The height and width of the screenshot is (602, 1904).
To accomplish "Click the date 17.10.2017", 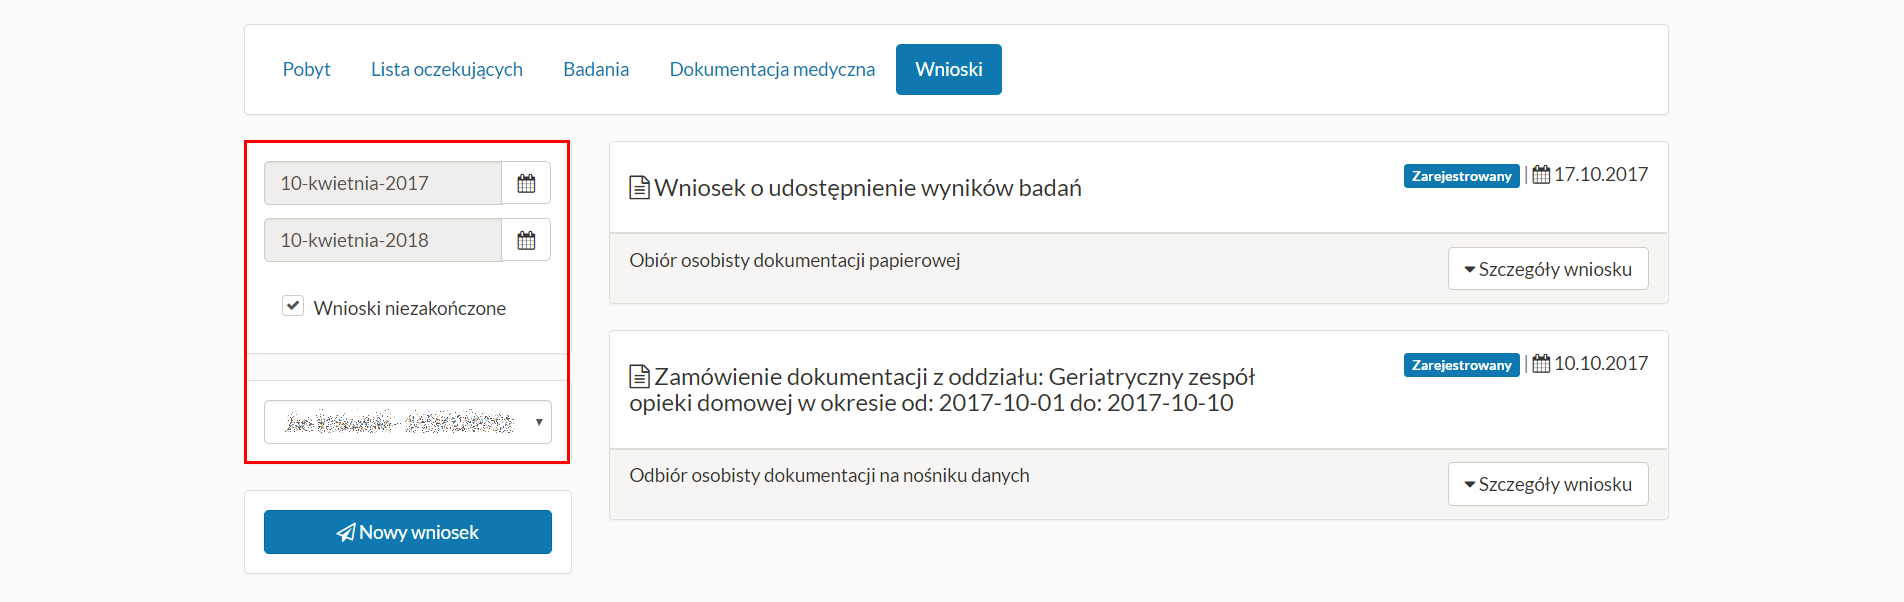I will coord(1601,175).
